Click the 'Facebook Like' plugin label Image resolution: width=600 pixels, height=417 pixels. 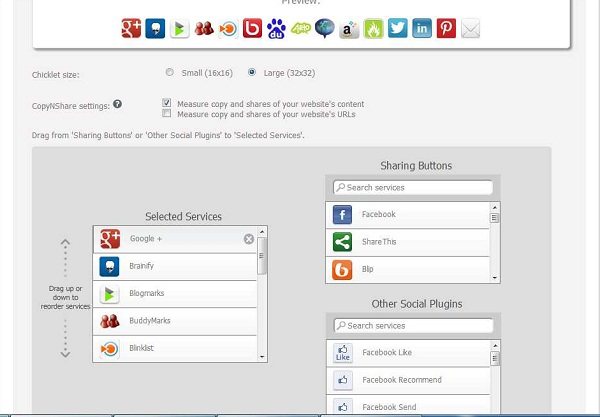[387, 352]
